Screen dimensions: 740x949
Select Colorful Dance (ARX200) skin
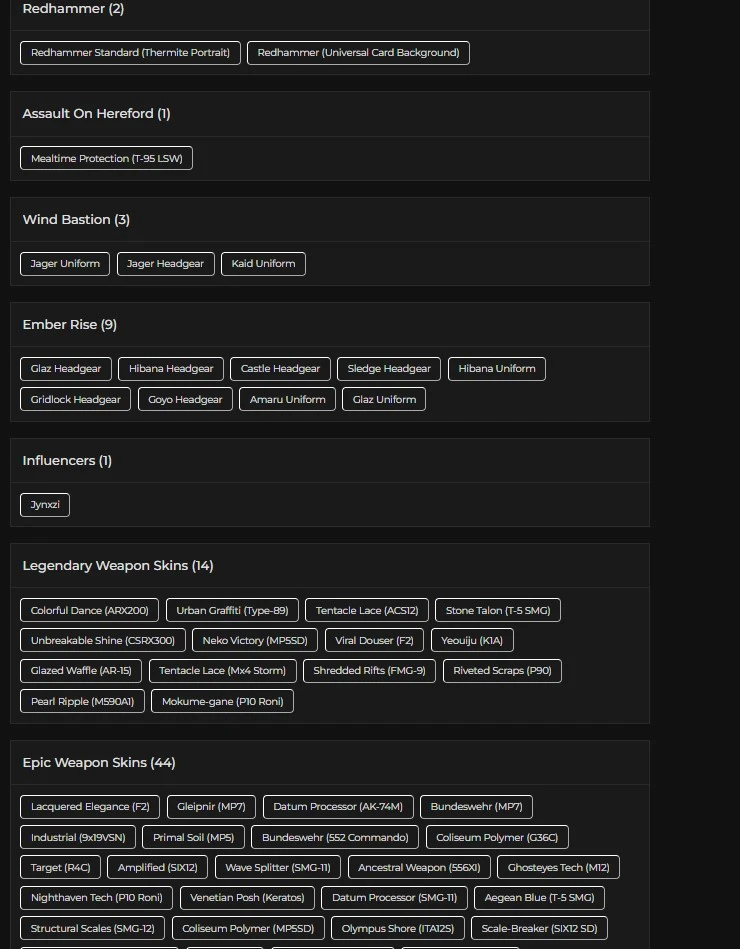point(90,610)
